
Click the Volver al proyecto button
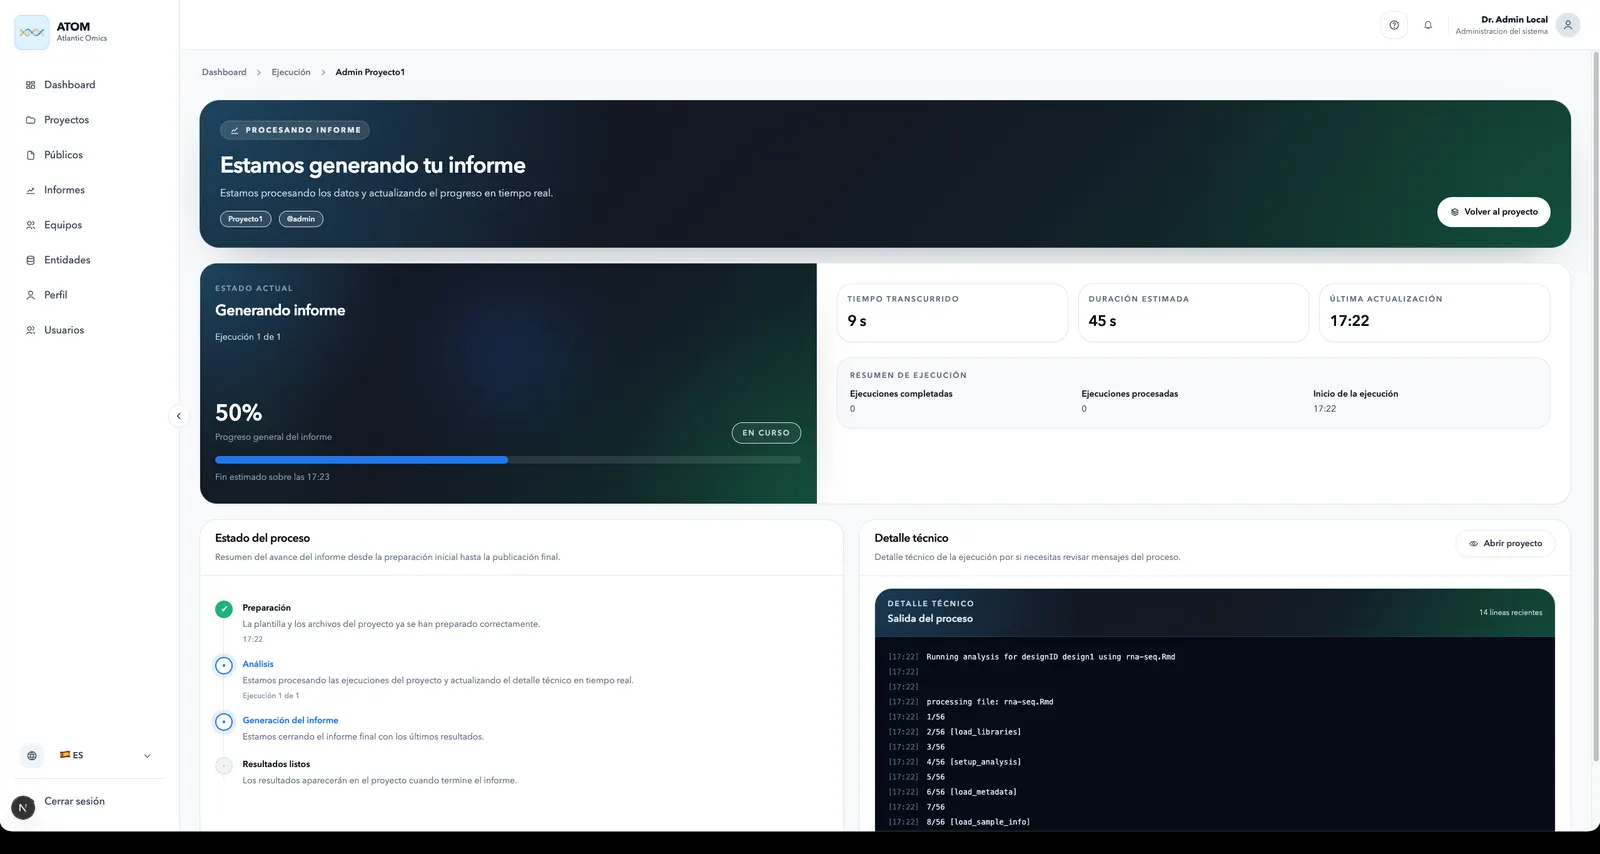[x=1494, y=212]
